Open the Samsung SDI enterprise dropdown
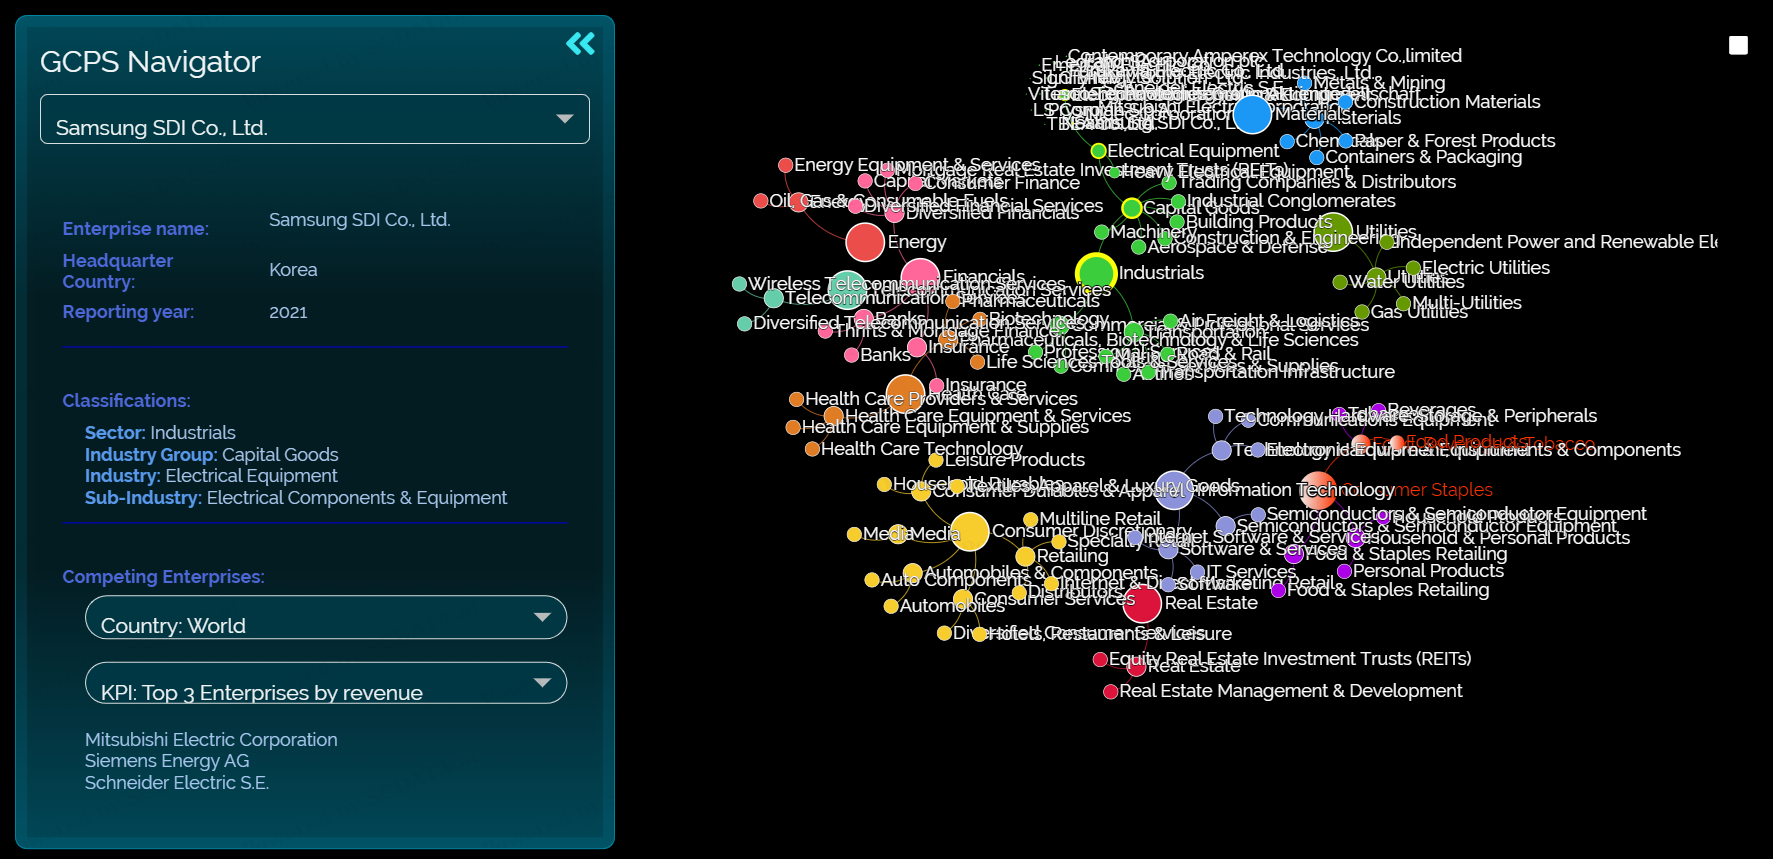The height and width of the screenshot is (859, 1773). click(x=314, y=119)
